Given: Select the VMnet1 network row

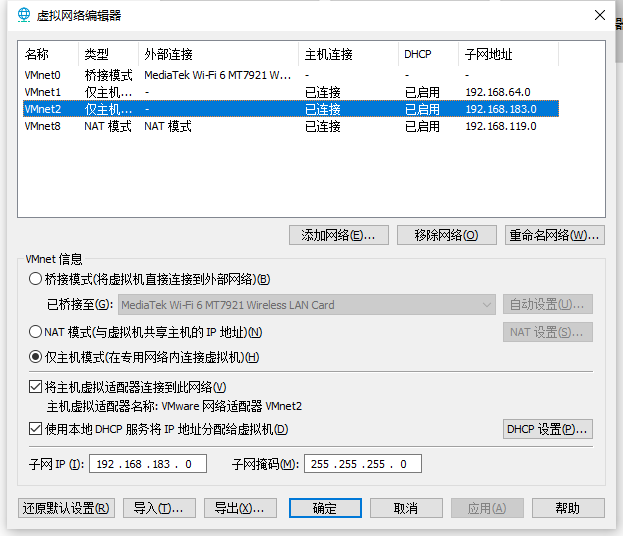Looking at the screenshot, I should (291, 92).
